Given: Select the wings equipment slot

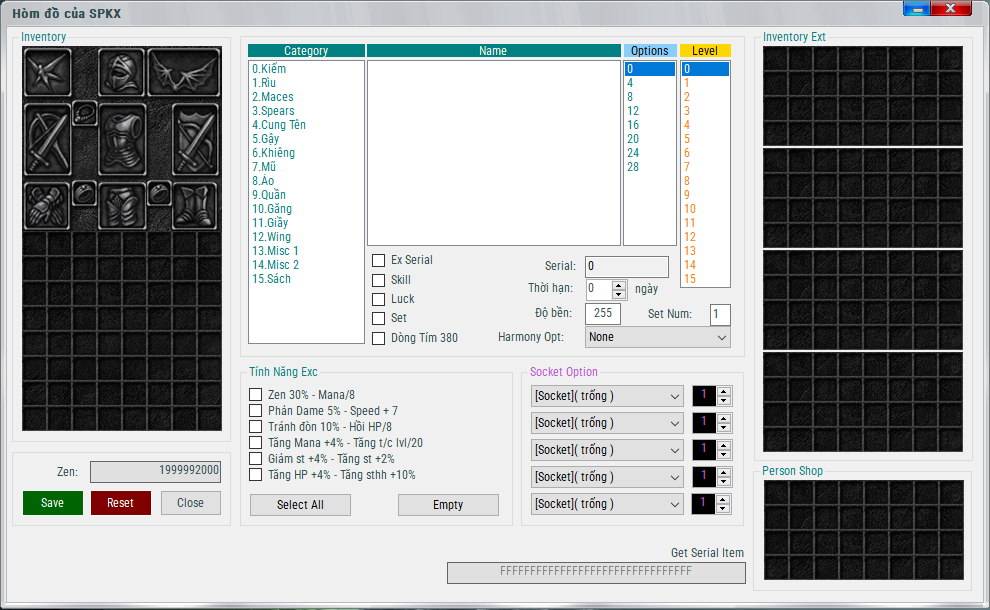Looking at the screenshot, I should pos(184,73).
